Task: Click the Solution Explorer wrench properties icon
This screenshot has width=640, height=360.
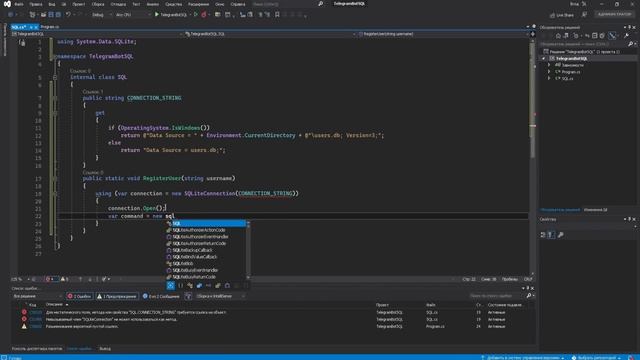Action: pos(626,36)
